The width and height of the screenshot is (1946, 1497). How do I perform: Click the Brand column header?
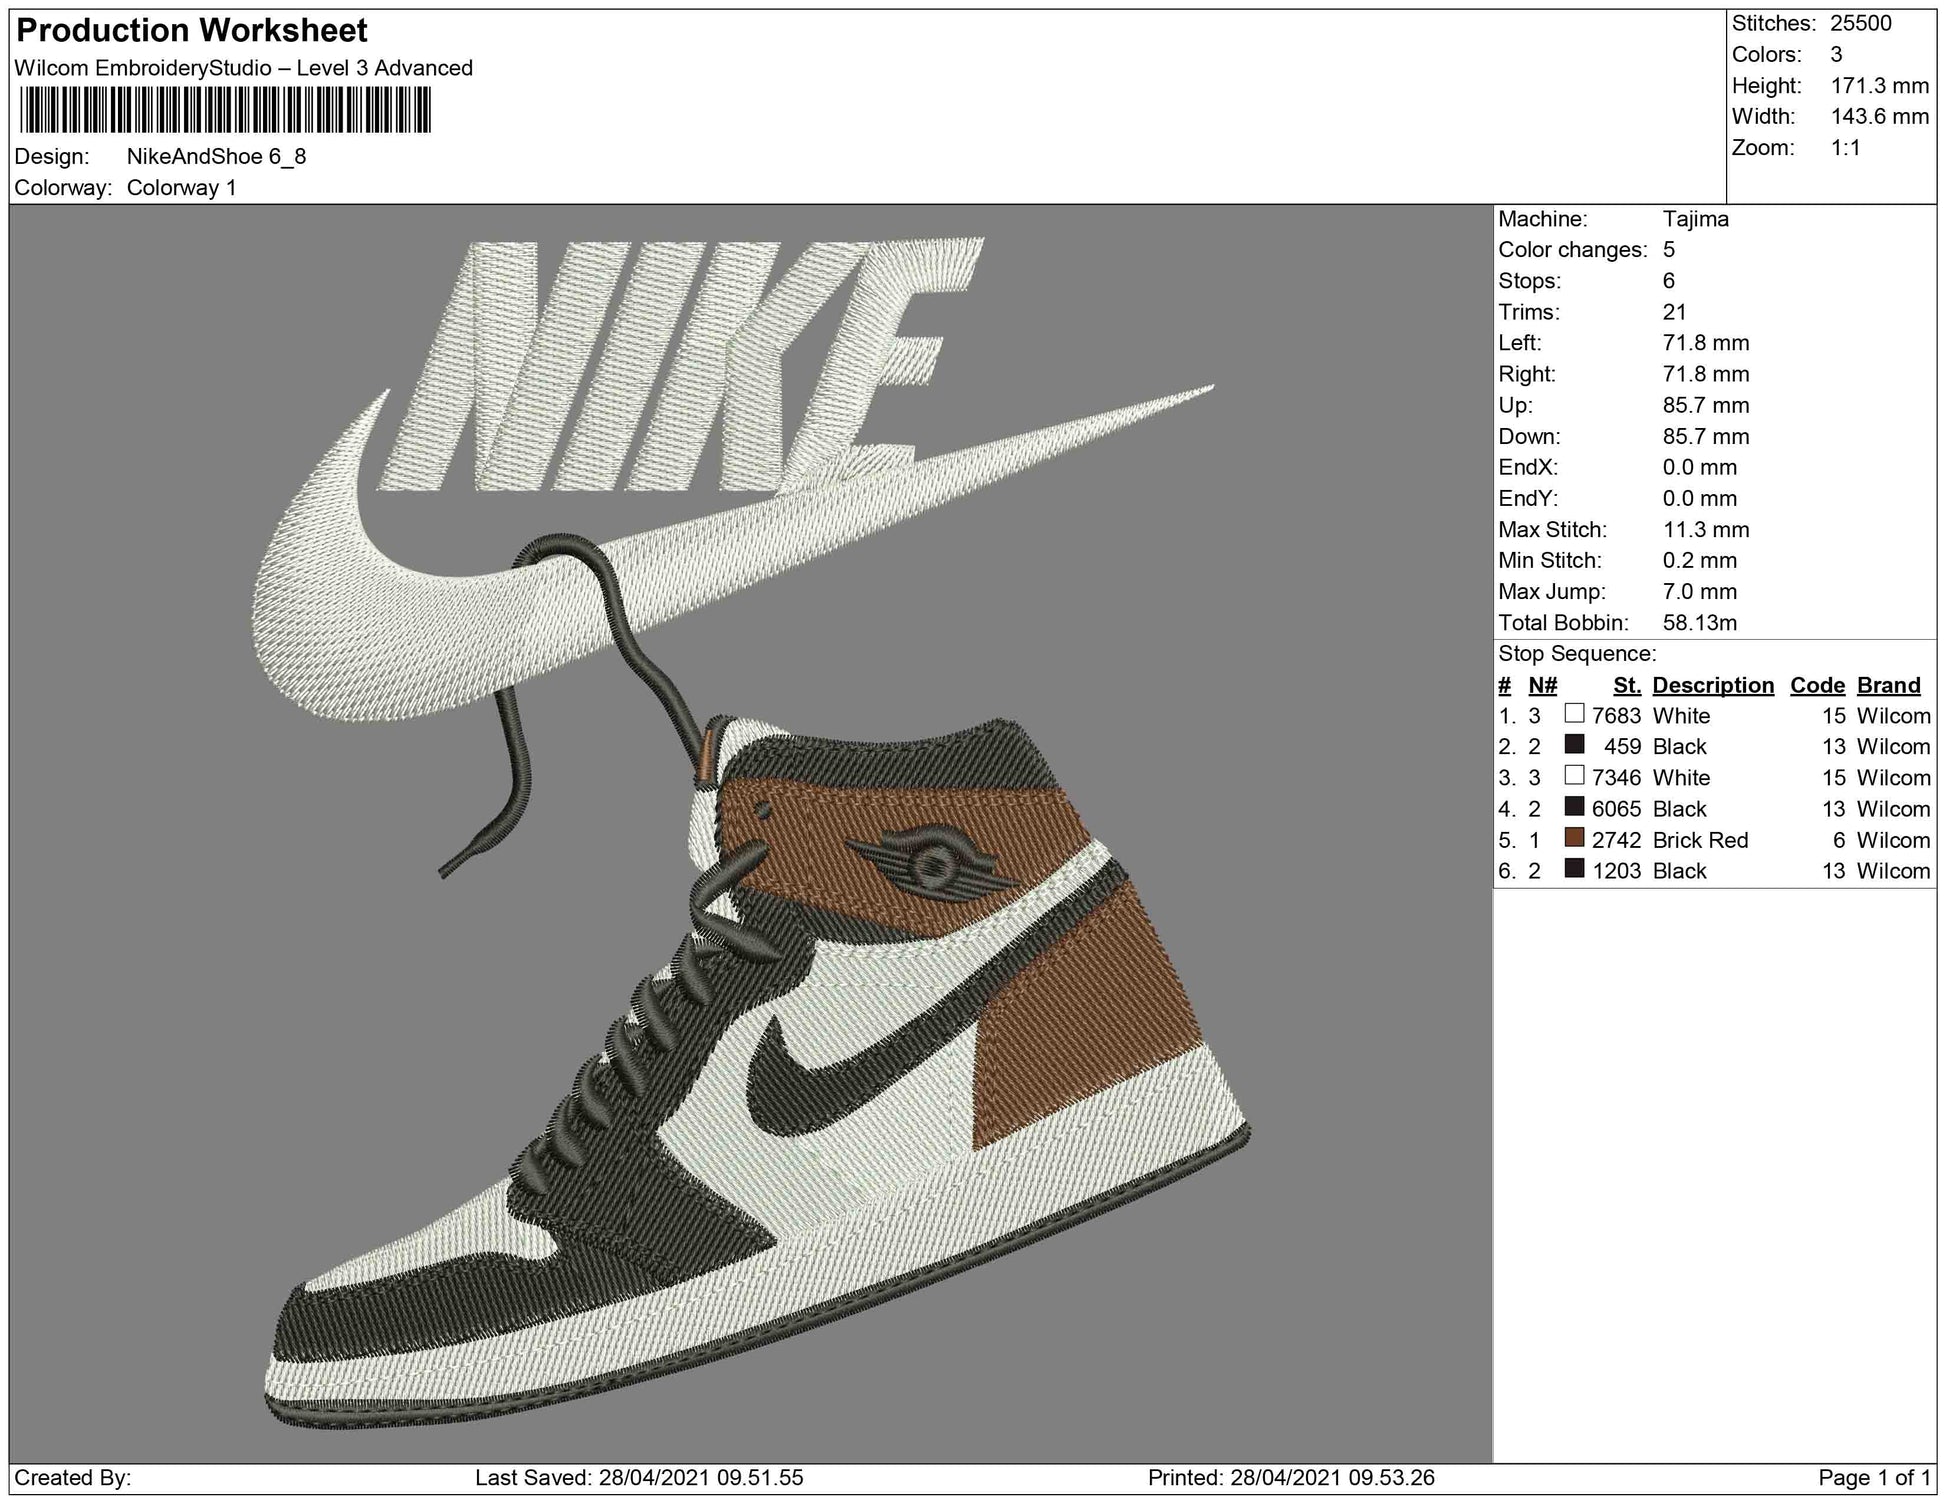pyautogui.click(x=1888, y=685)
